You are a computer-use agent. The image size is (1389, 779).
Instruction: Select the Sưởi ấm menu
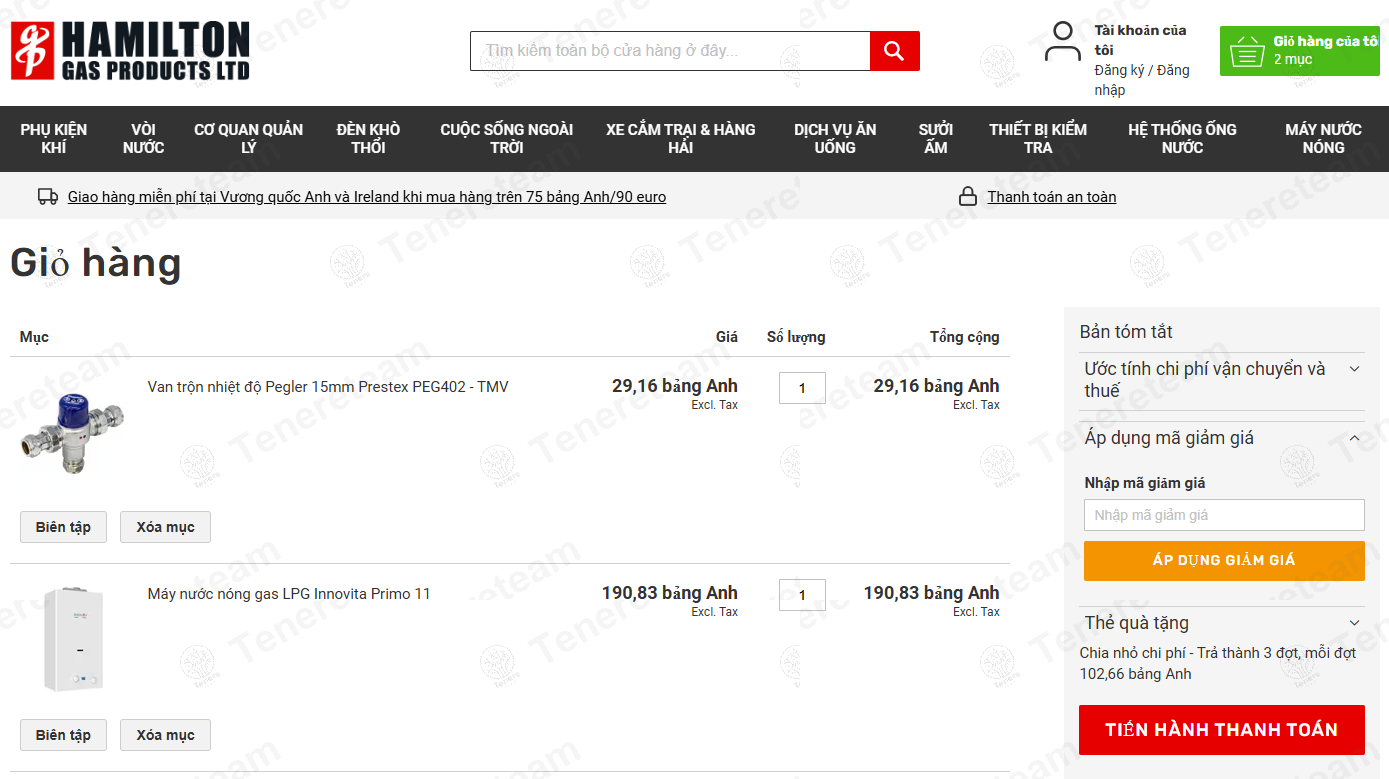point(936,139)
